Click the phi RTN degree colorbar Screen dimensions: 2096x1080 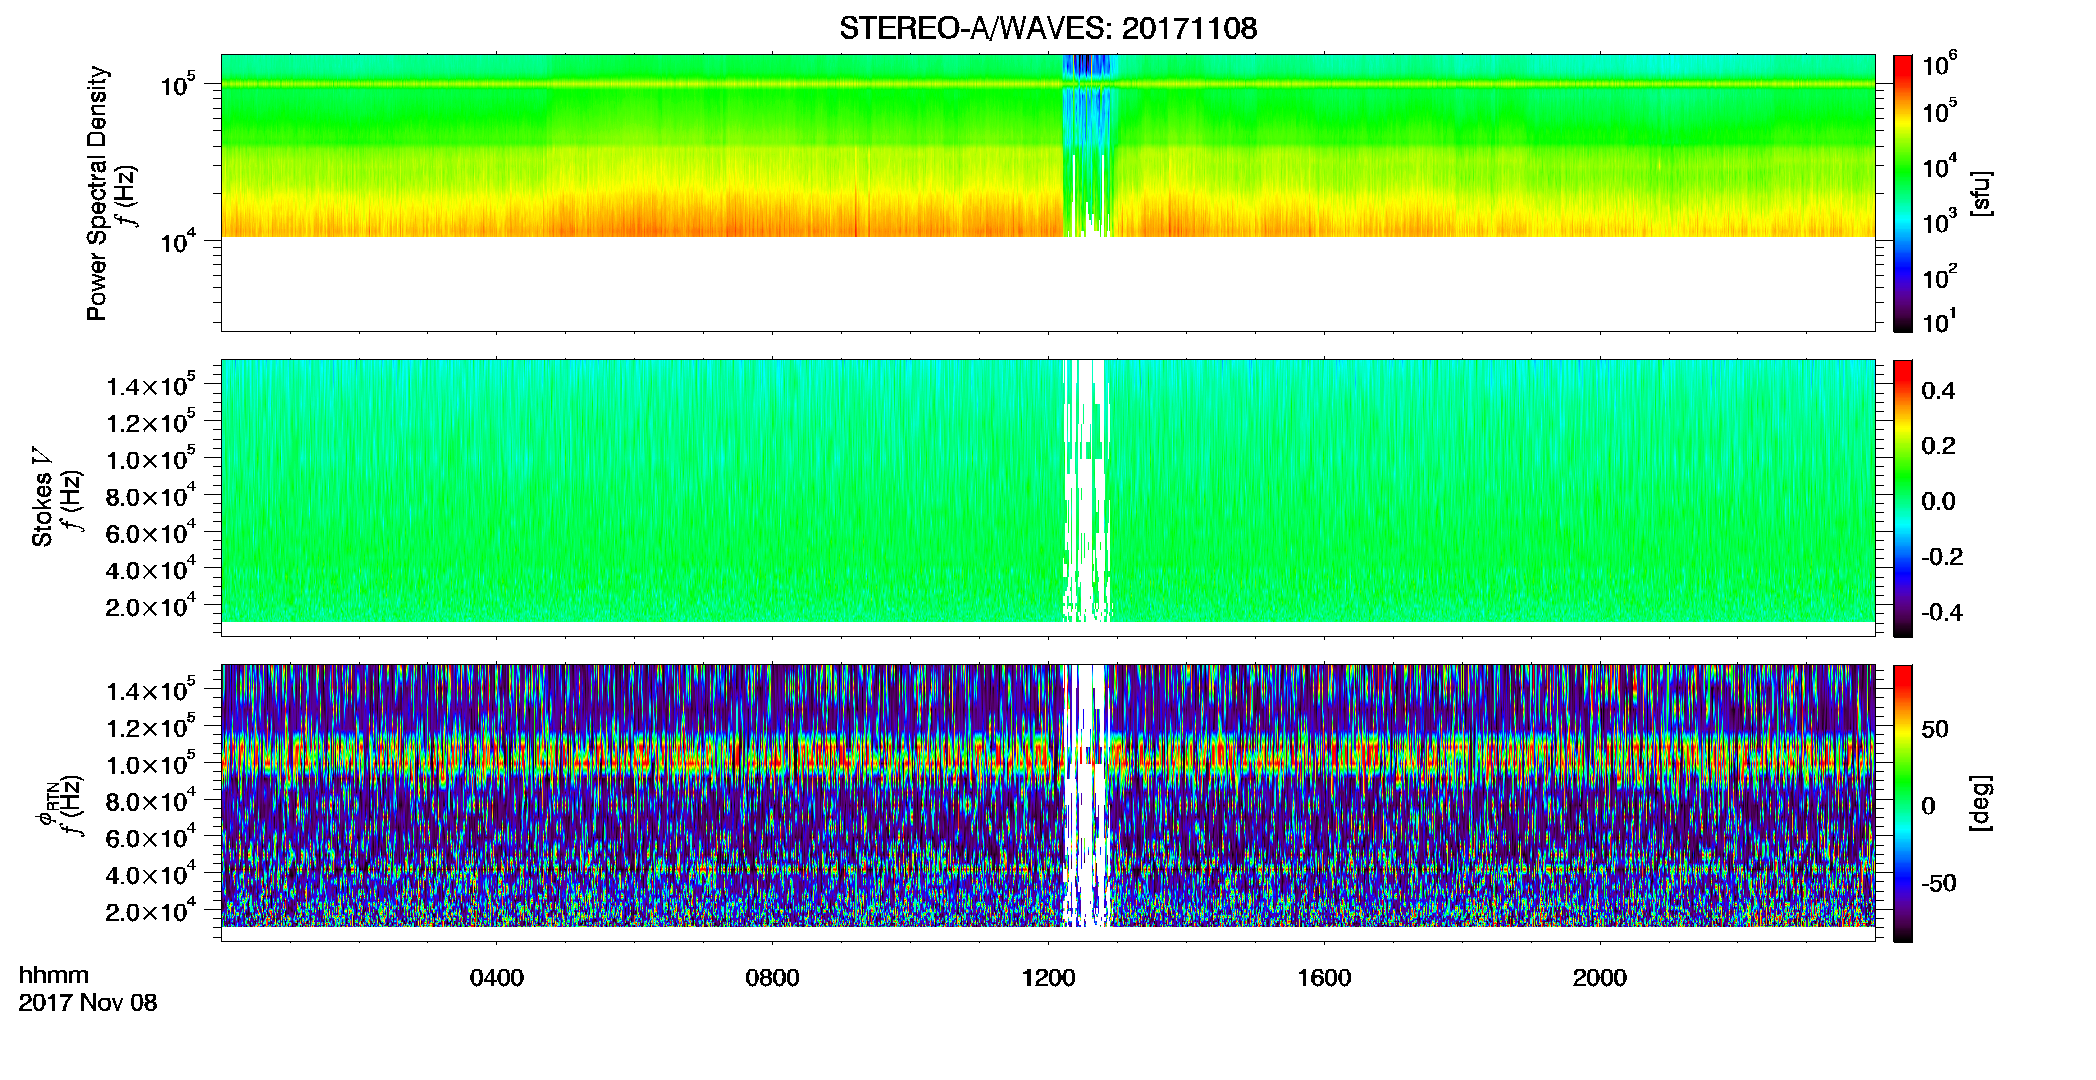pos(1903,803)
